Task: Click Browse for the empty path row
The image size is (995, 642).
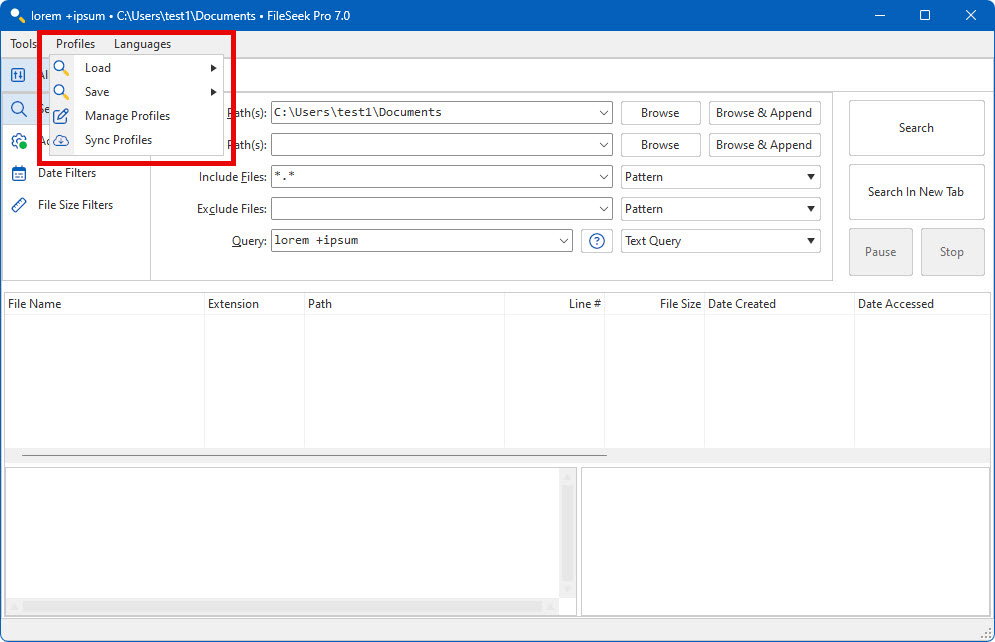Action: [x=661, y=145]
